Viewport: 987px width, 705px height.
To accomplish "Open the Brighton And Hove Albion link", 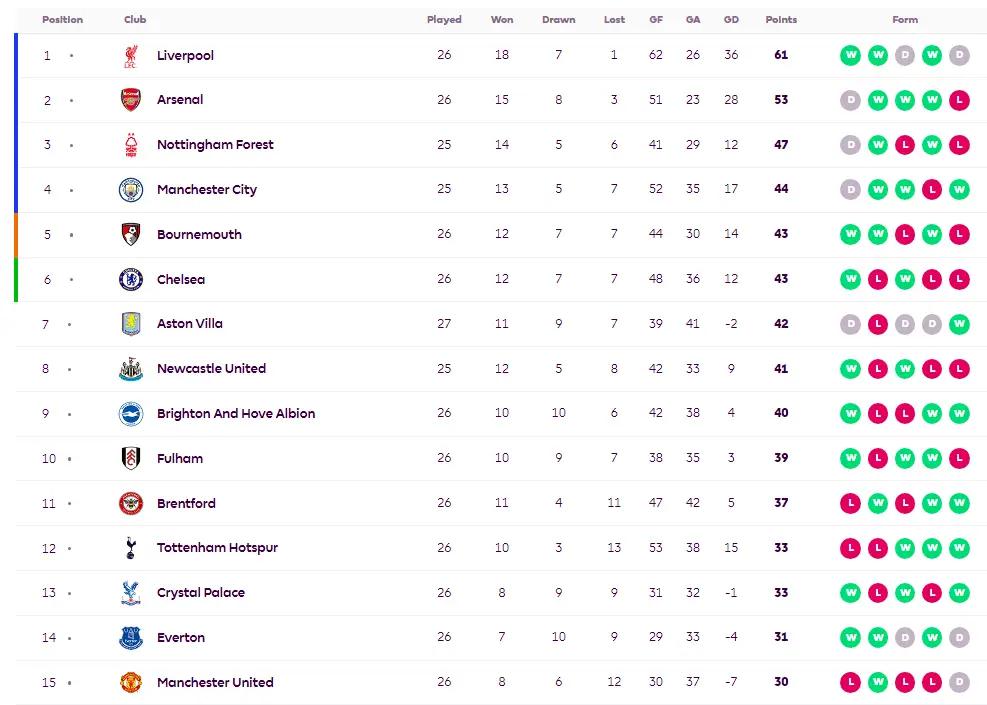I will pyautogui.click(x=236, y=414).
